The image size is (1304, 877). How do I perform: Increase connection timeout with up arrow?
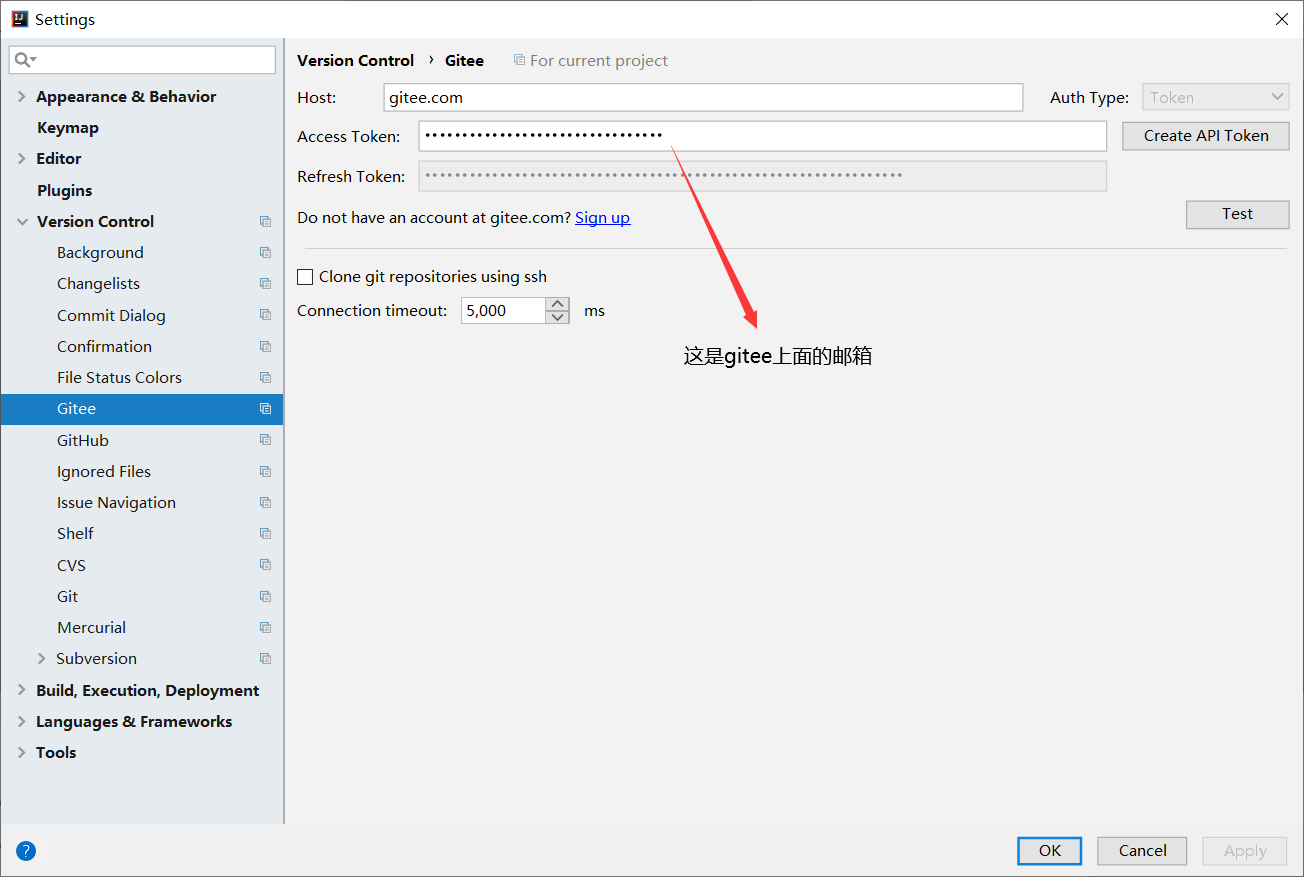click(558, 304)
